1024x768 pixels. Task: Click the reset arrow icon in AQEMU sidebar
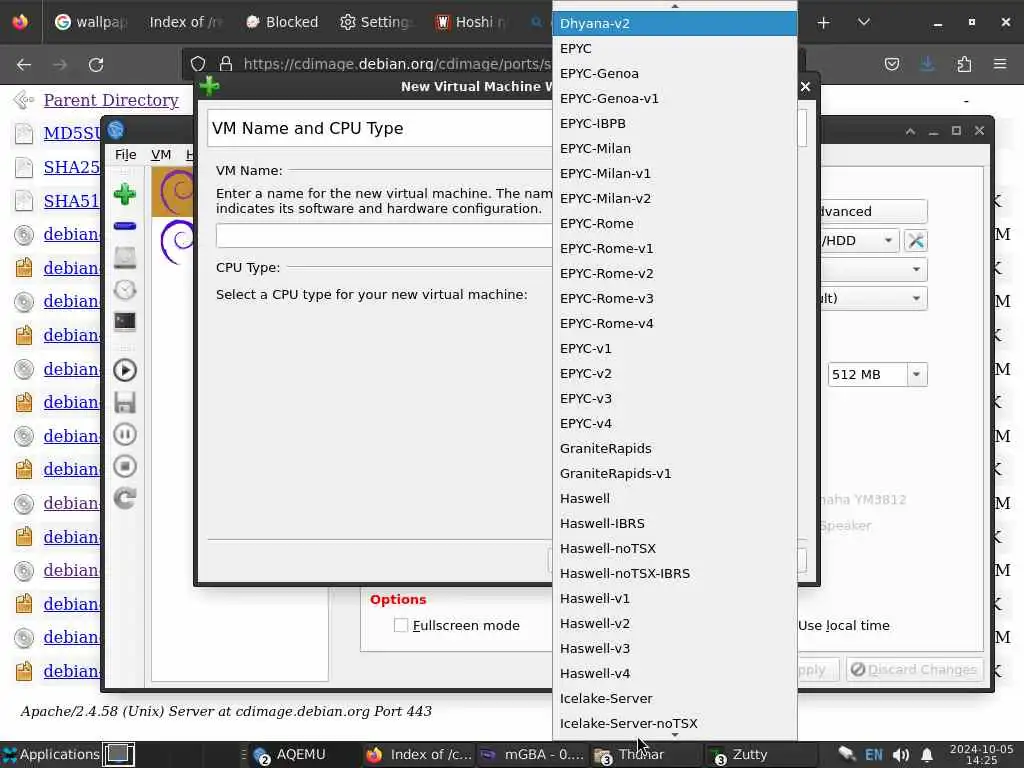[125, 498]
